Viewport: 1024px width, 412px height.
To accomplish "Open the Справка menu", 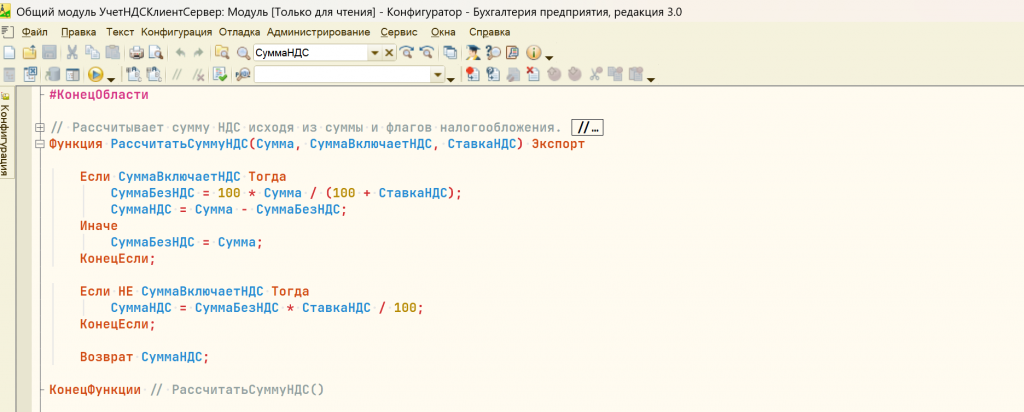I will 490,32.
